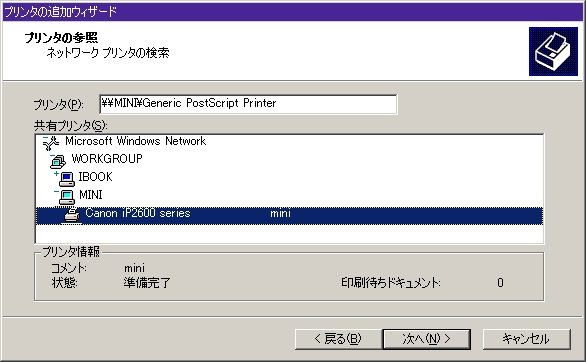This screenshot has width=586, height=362.
Task: Click the 印刷待ちドキュメント label
Action: coord(391,283)
